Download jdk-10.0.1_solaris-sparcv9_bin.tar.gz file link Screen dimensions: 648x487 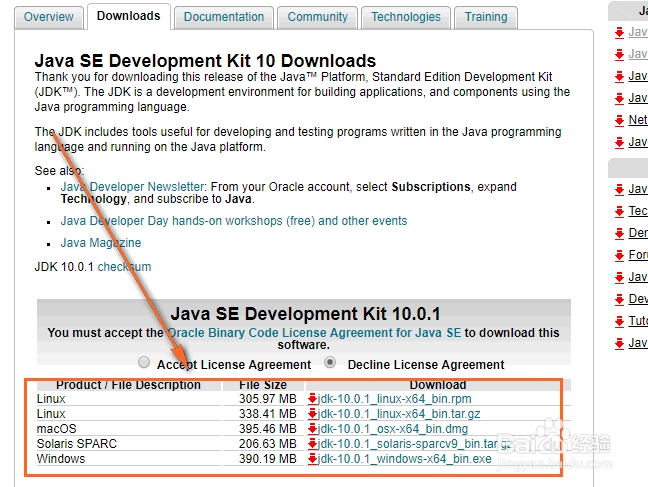tap(415, 444)
